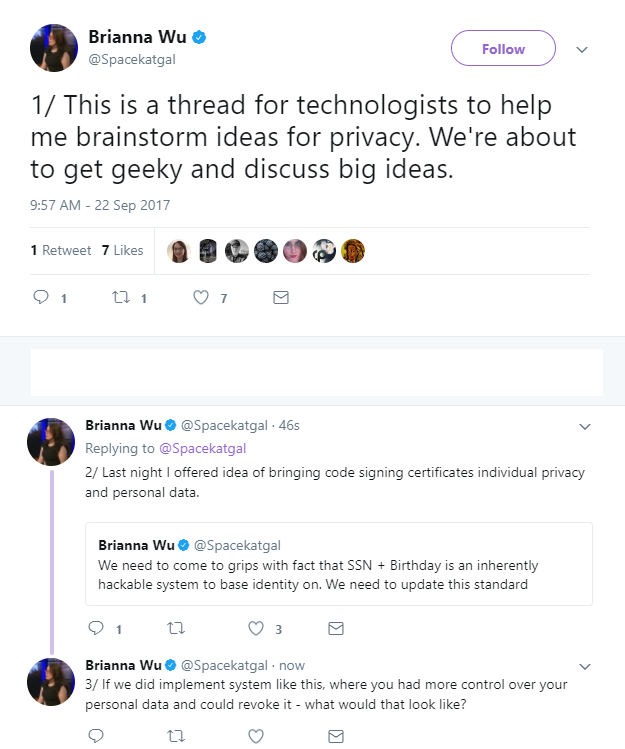Expand options chevron on the 2/ tweet
625x749 pixels.
coord(585,427)
